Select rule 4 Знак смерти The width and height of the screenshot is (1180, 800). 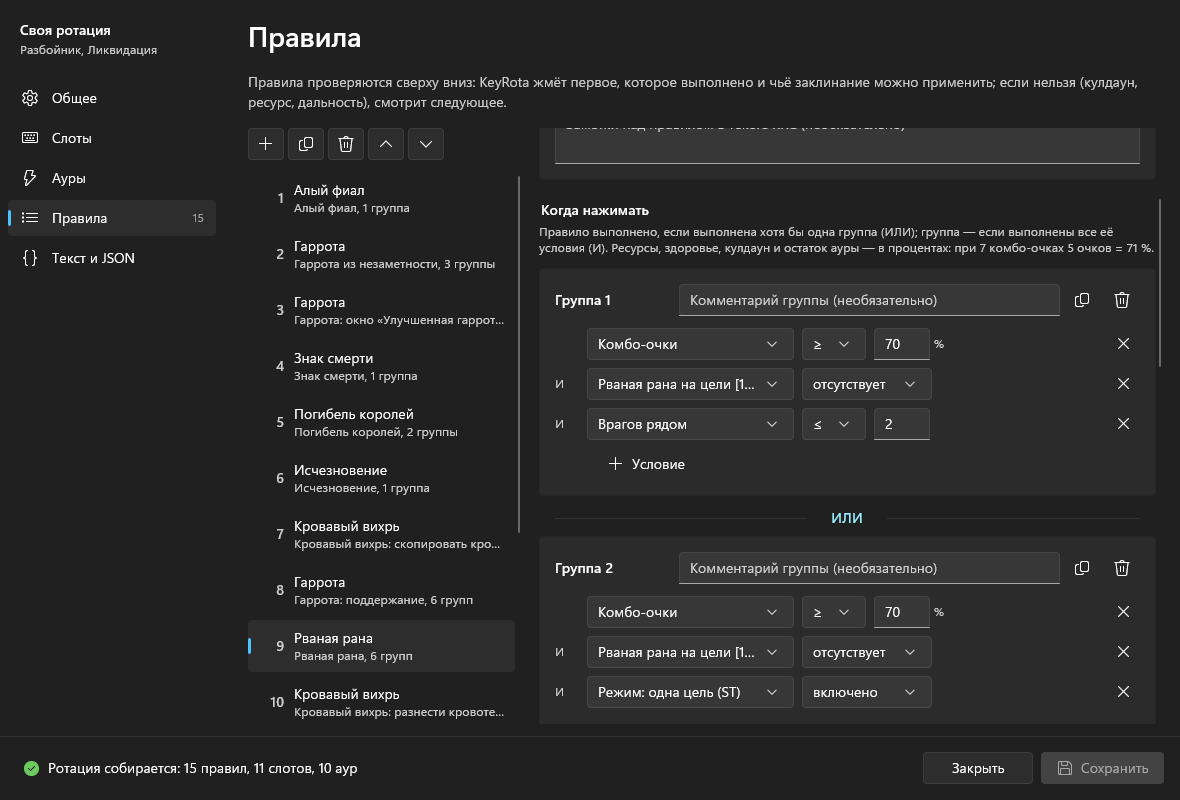pyautogui.click(x=382, y=367)
